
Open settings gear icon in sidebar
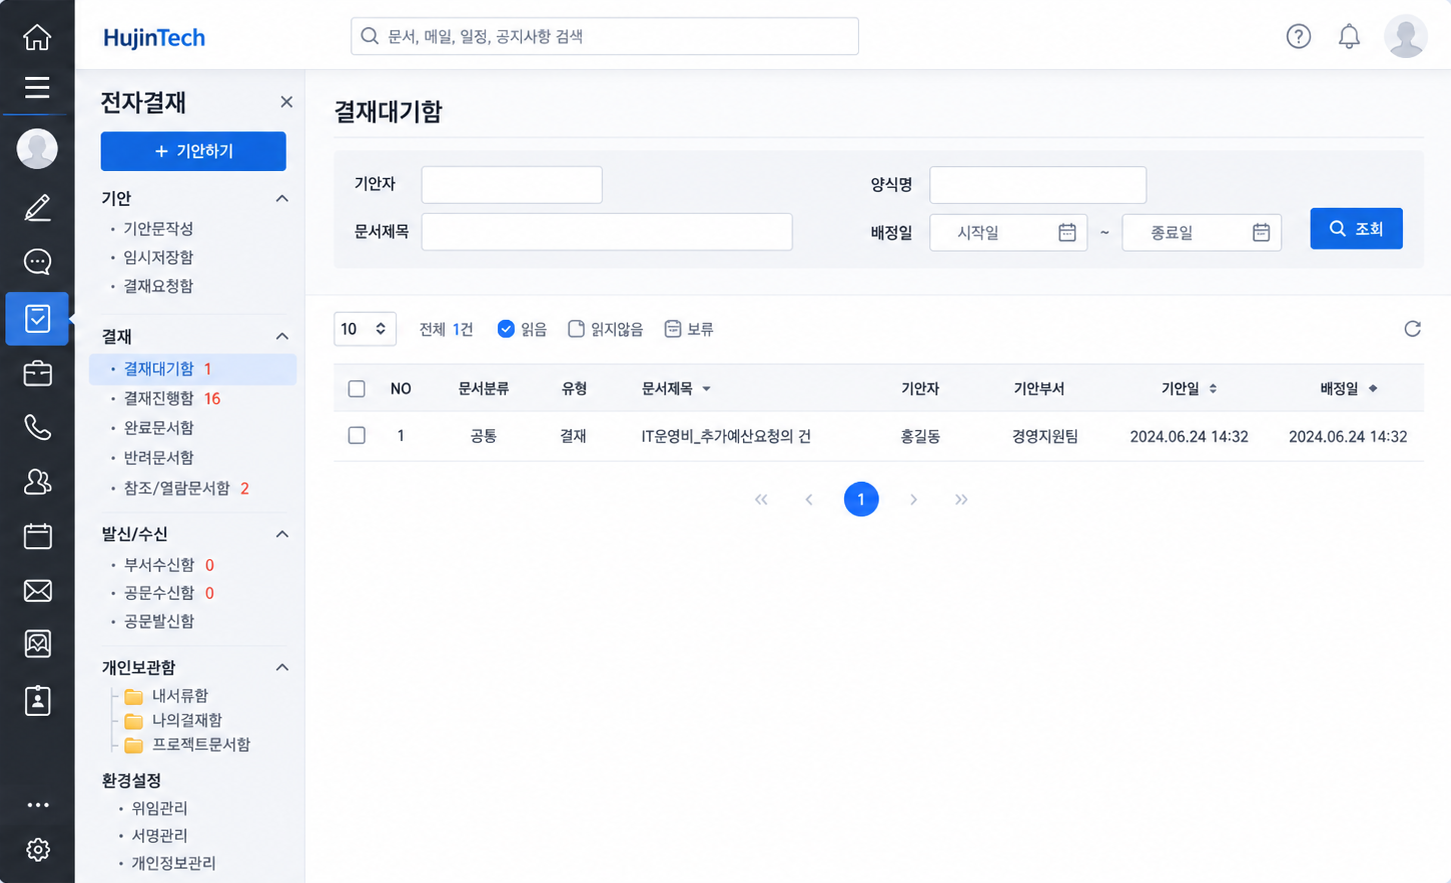[x=37, y=850]
